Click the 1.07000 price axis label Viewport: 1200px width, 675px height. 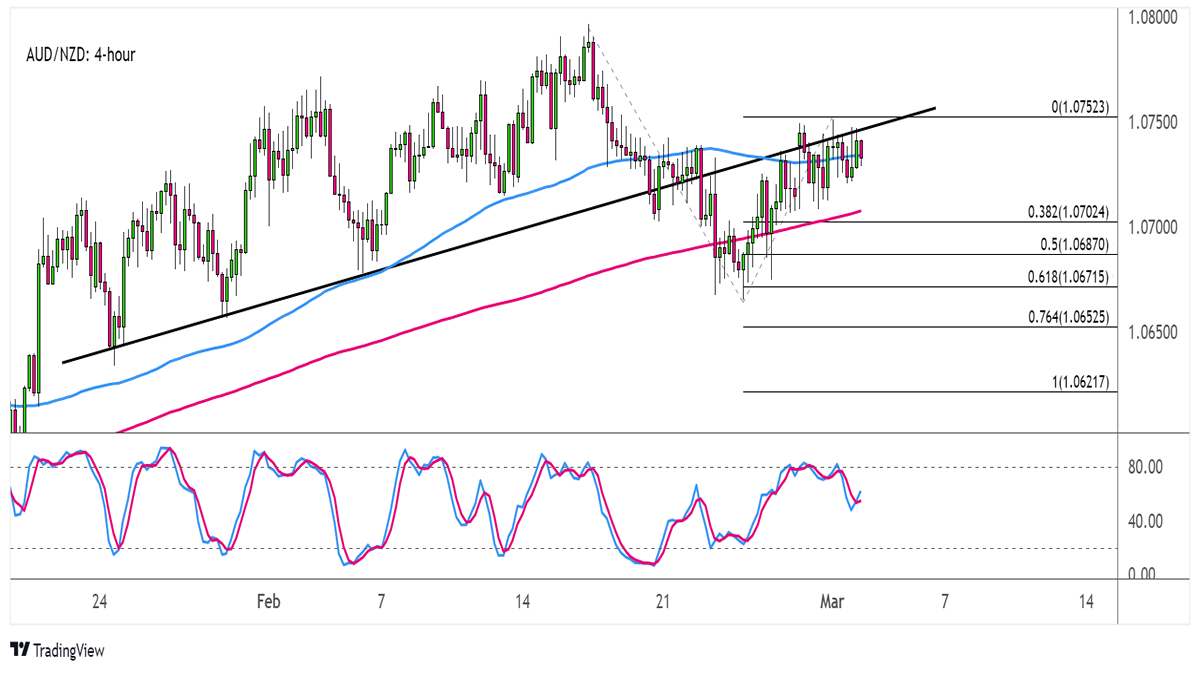(1152, 227)
